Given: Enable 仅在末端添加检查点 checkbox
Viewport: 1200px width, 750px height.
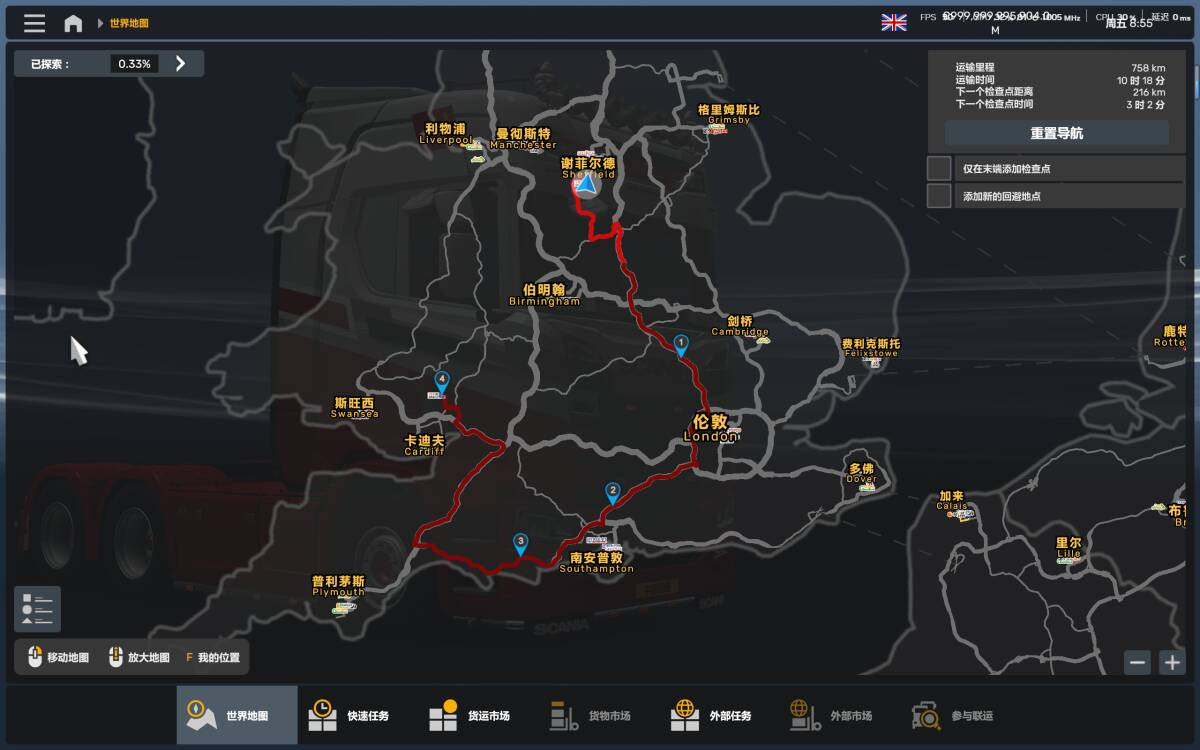Looking at the screenshot, I should coord(939,168).
